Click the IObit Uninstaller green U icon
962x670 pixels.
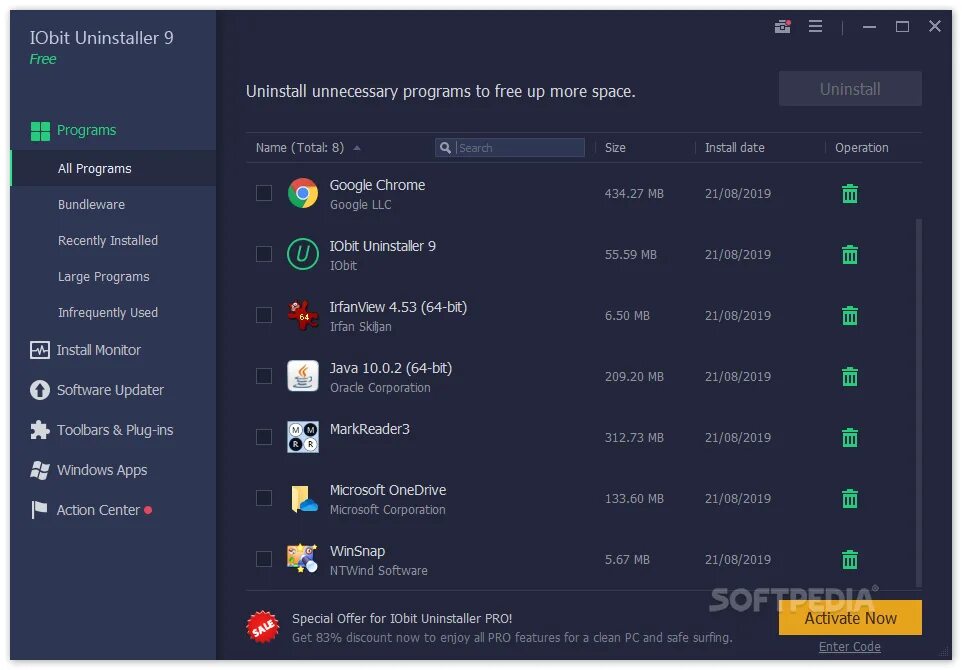coord(303,254)
